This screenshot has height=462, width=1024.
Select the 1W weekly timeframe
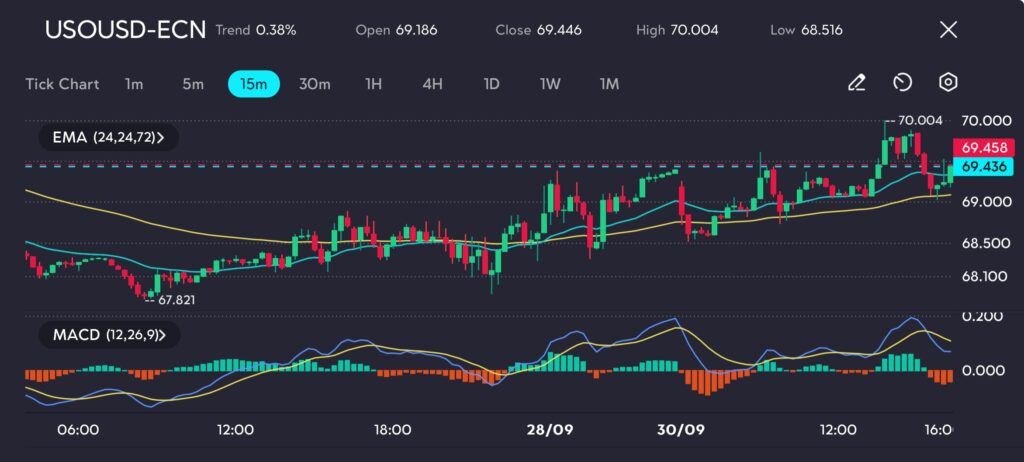point(550,84)
